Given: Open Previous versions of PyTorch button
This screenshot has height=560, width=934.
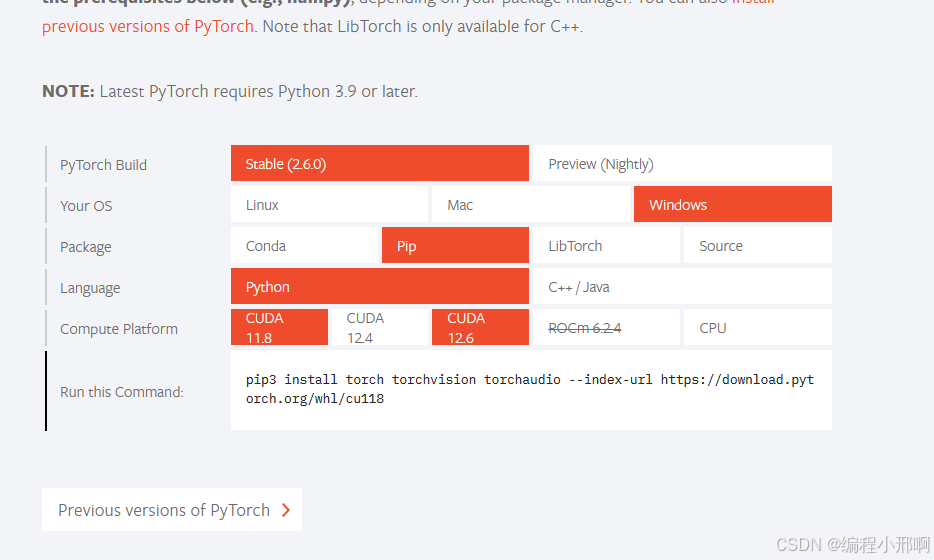Looking at the screenshot, I should [x=172, y=510].
